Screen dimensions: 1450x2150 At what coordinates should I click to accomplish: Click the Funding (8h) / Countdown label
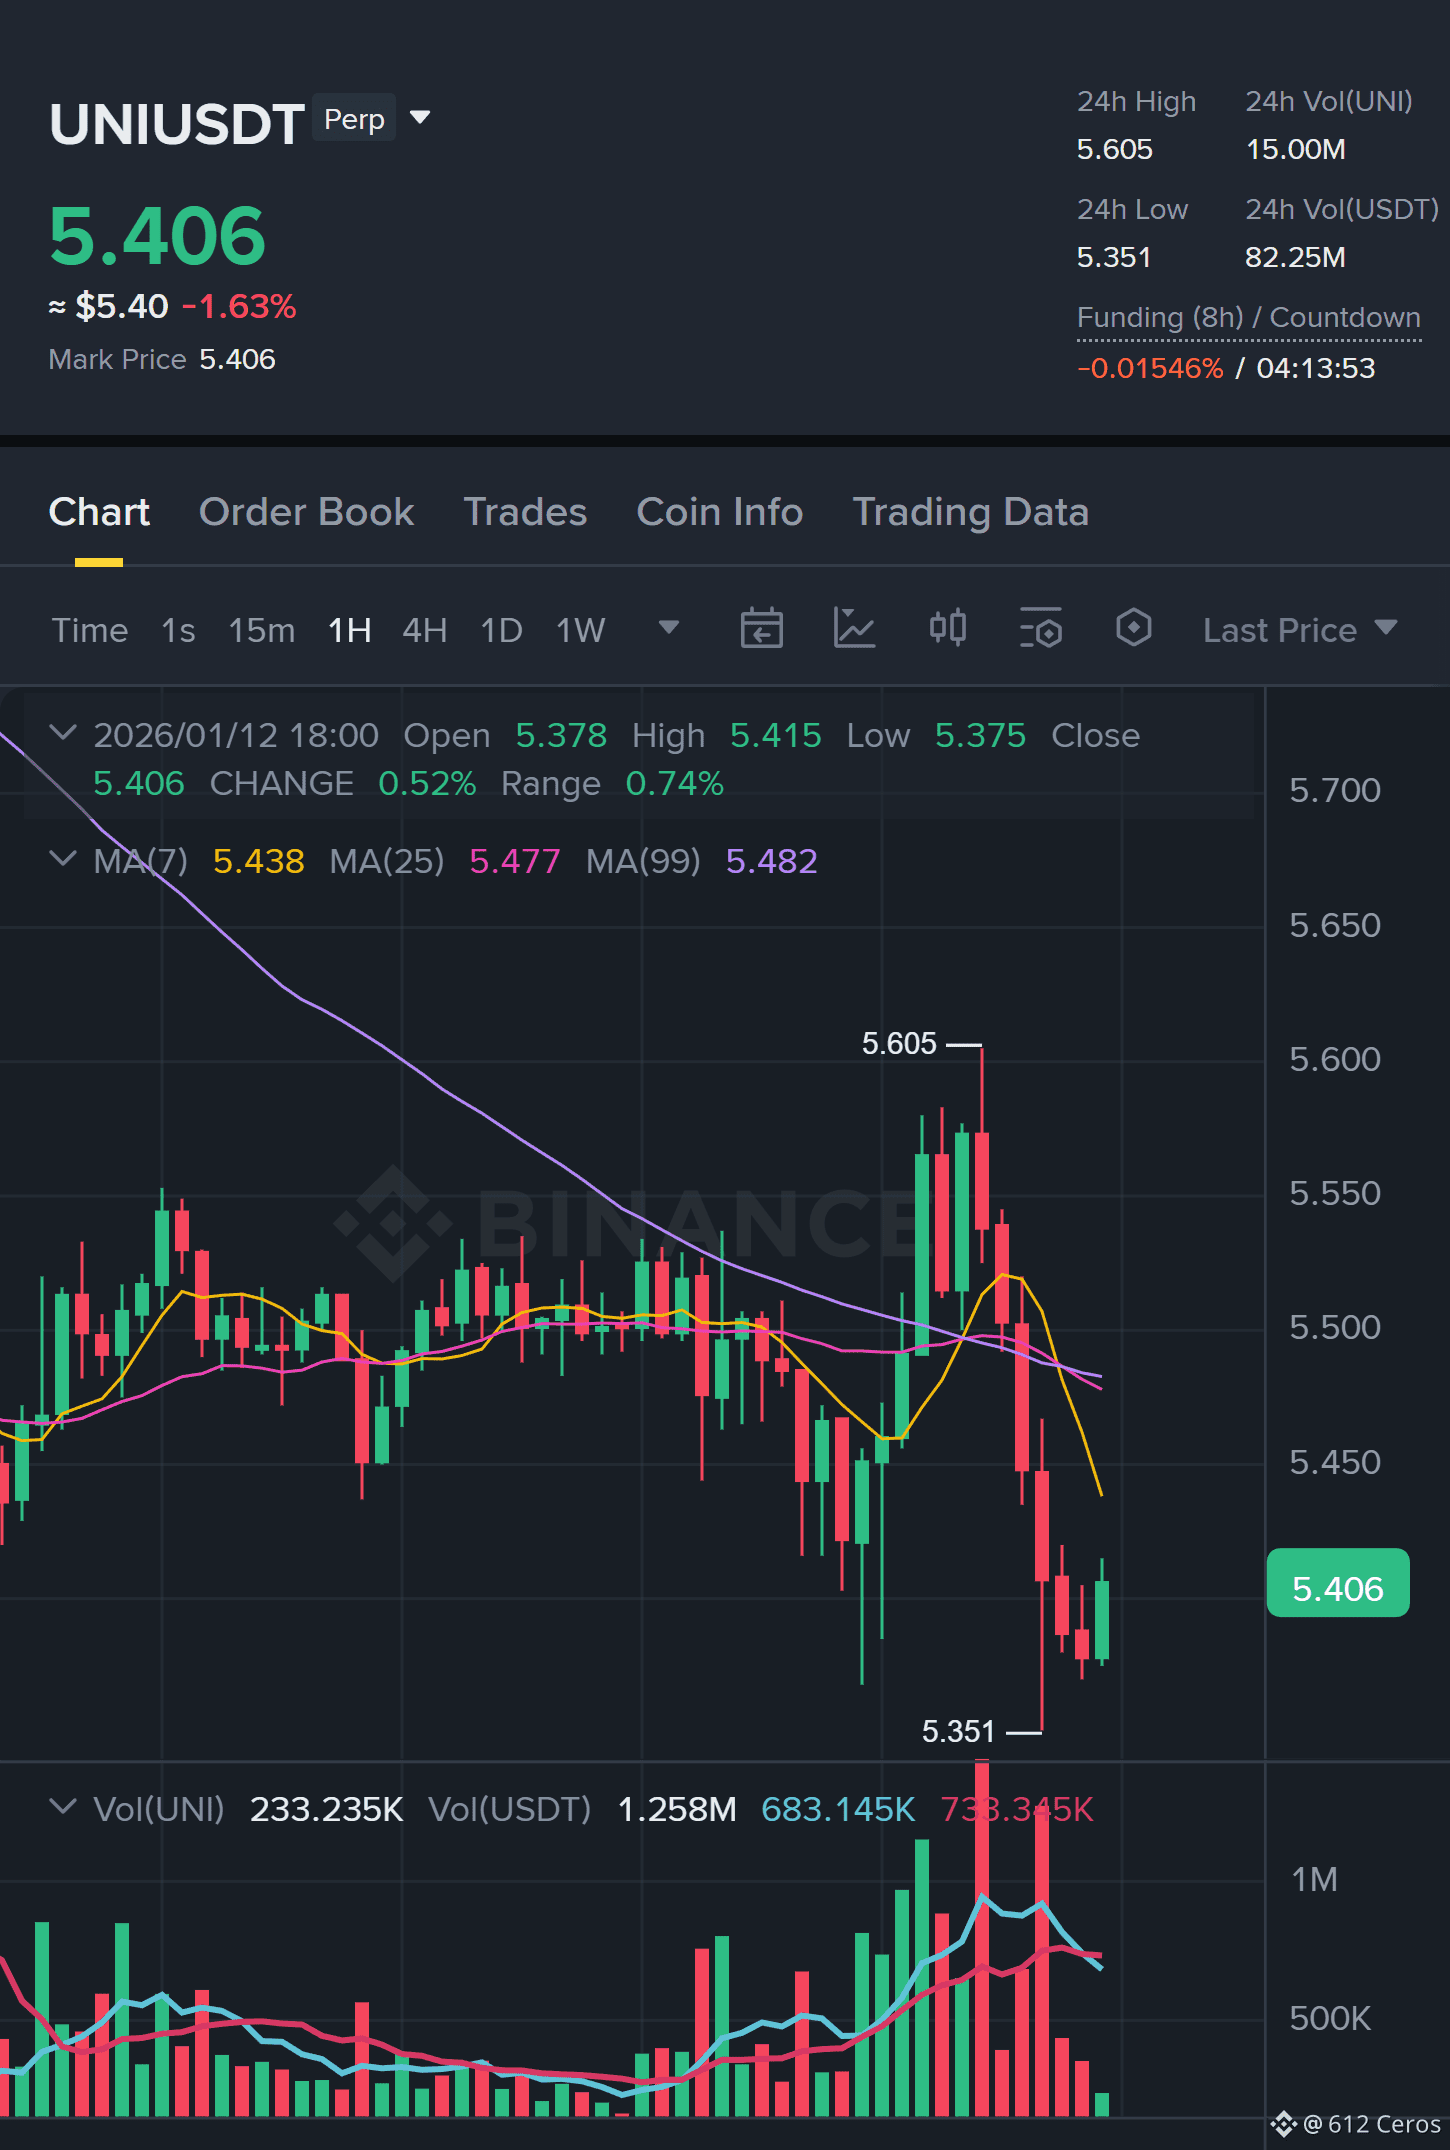tap(1248, 318)
